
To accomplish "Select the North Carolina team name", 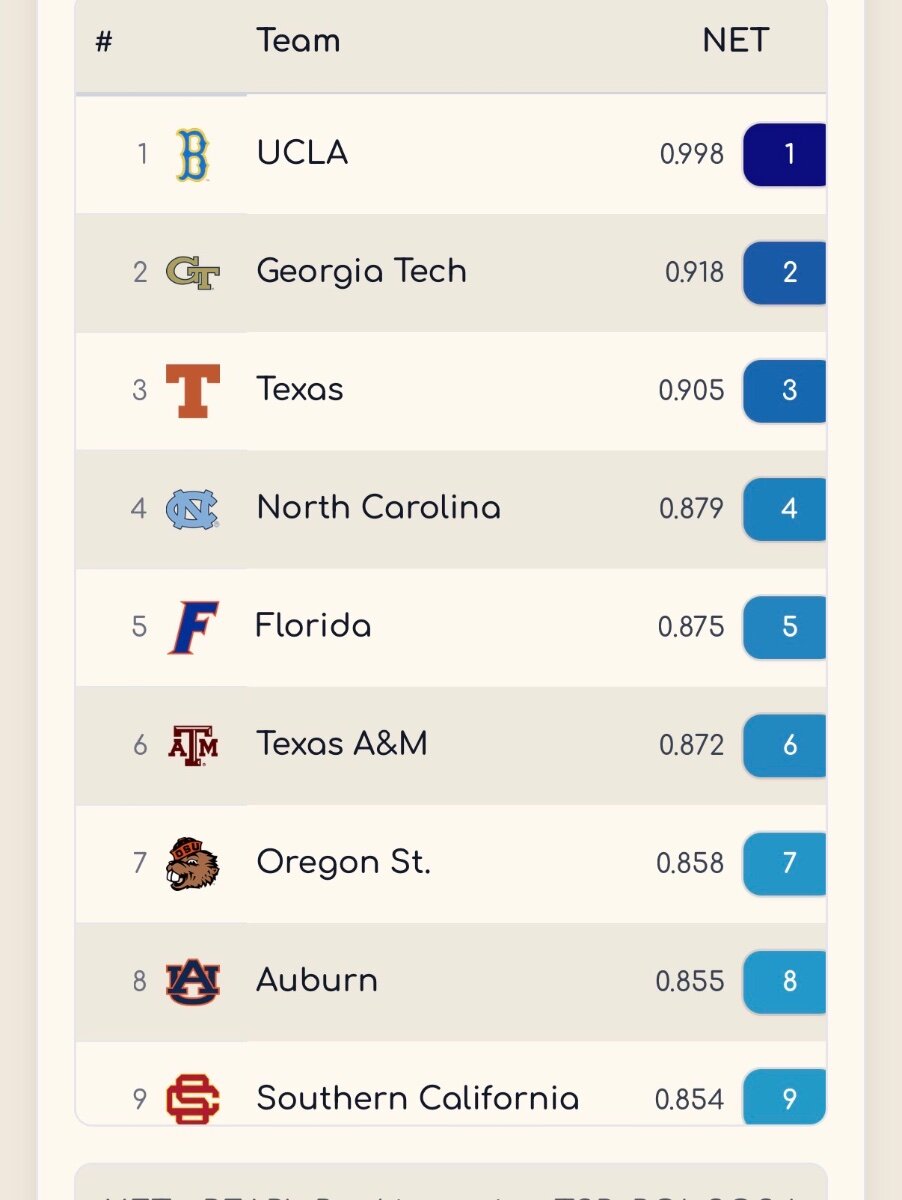I will point(378,508).
